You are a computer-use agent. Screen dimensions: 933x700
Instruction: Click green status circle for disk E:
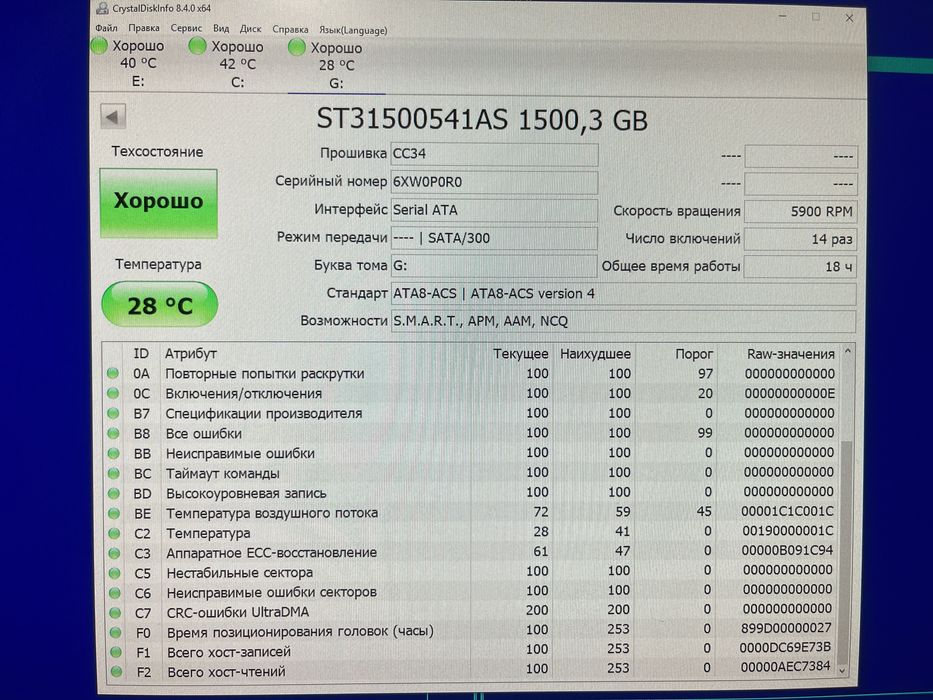[99, 45]
